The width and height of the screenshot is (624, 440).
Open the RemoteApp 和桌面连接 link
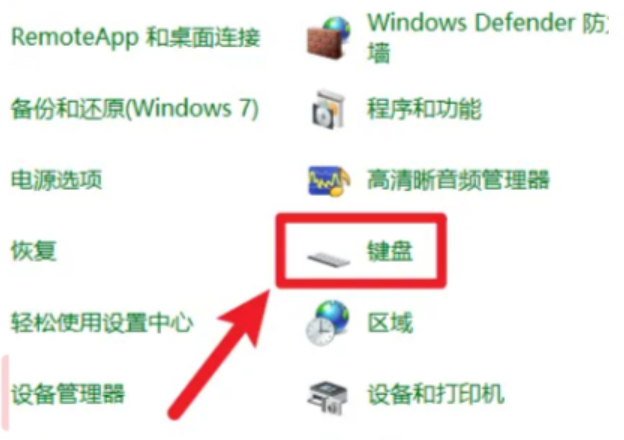tap(136, 38)
